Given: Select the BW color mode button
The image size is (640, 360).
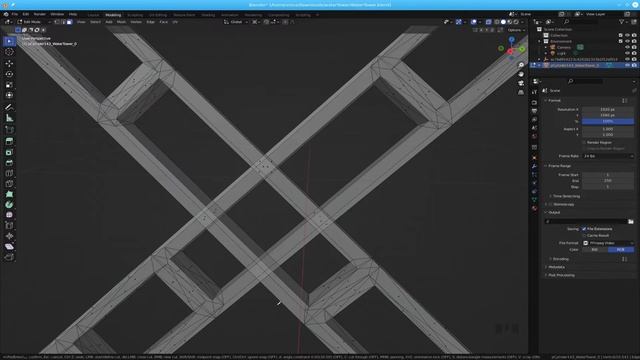Looking at the screenshot, I should click(x=595, y=249).
